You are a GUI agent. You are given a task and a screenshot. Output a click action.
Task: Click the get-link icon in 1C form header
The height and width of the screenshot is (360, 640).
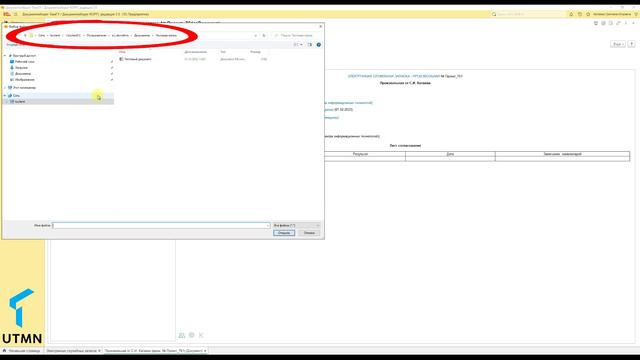(x=618, y=23)
